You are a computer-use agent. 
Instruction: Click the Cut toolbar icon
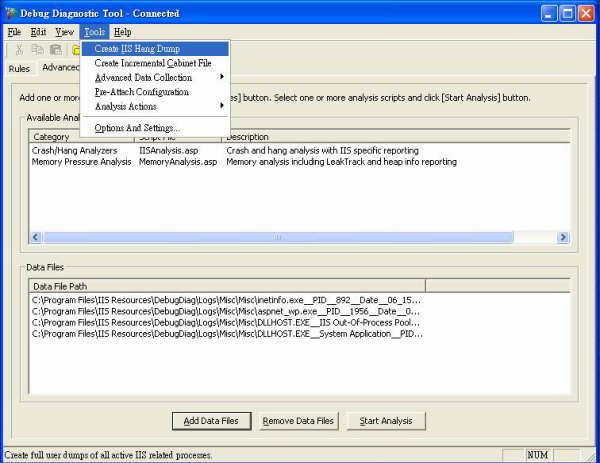coord(19,49)
